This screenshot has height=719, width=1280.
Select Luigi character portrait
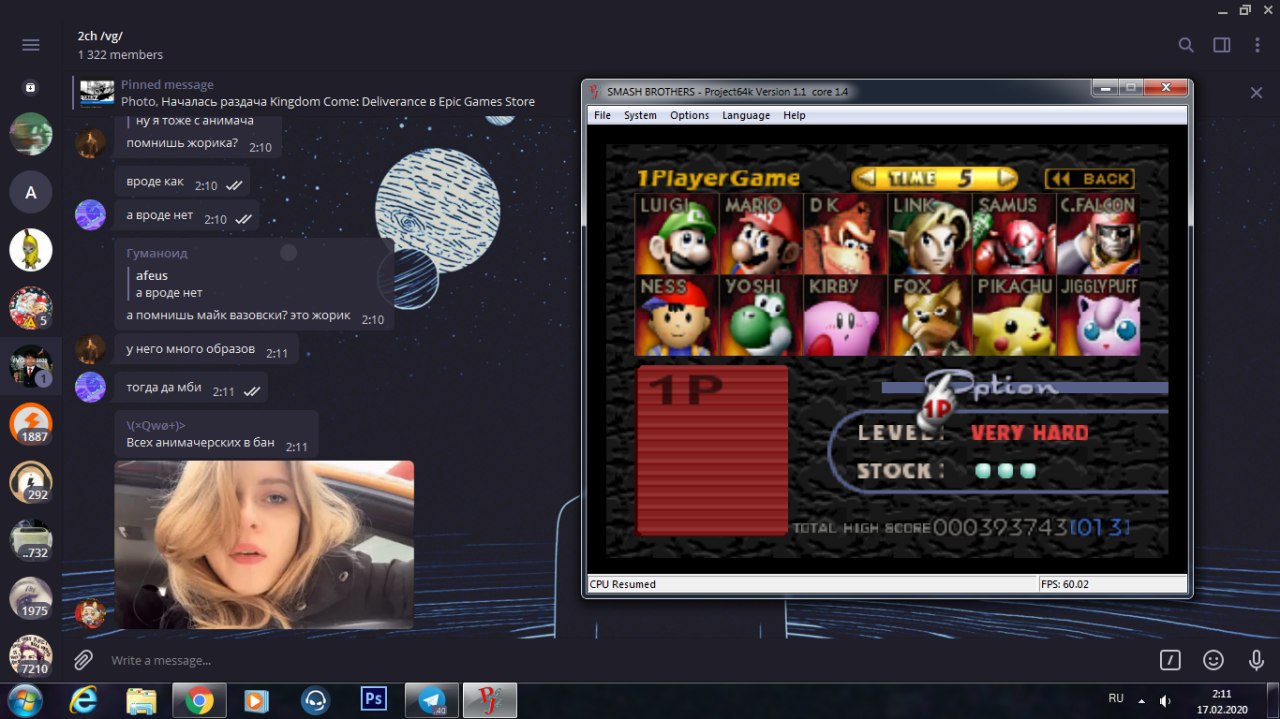tap(676, 233)
